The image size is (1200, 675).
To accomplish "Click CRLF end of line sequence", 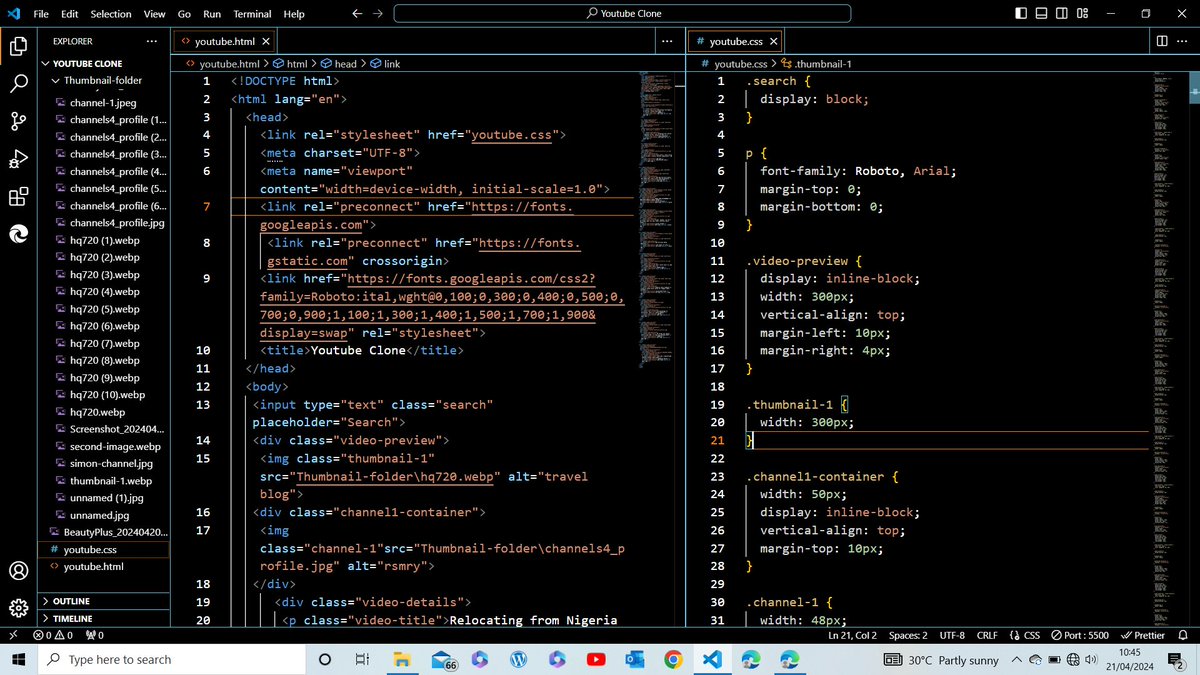I will coord(987,635).
